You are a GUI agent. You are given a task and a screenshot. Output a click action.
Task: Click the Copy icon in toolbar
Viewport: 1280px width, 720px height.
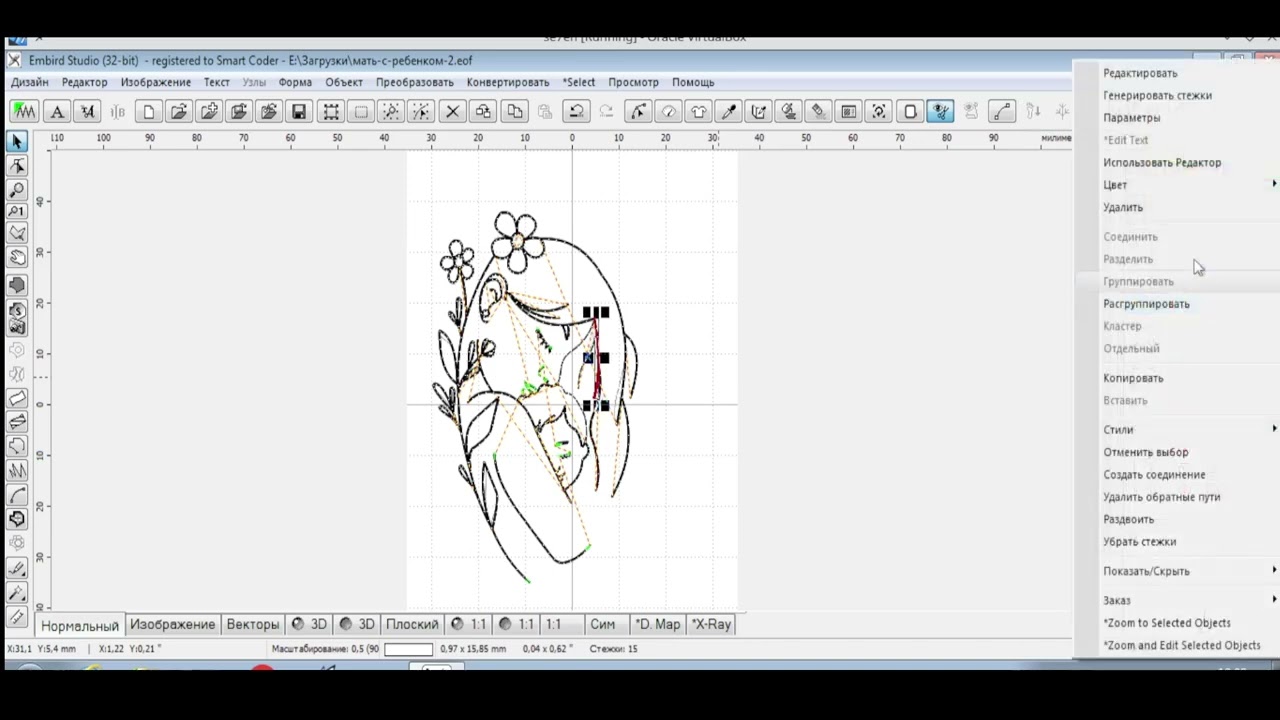coord(514,111)
